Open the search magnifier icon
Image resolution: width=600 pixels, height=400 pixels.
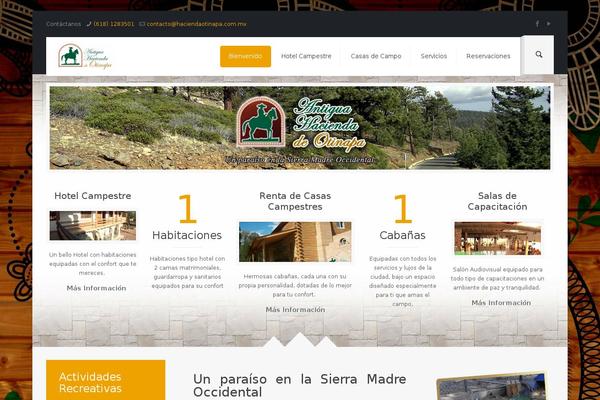539,54
